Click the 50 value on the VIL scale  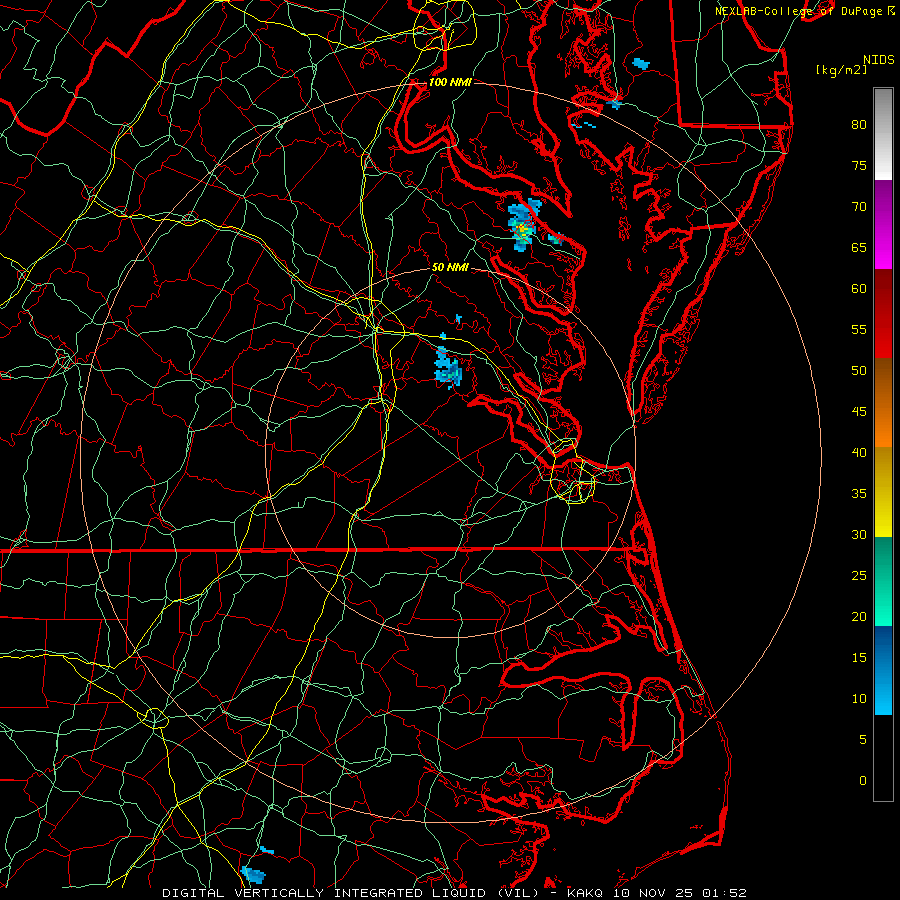click(x=859, y=370)
